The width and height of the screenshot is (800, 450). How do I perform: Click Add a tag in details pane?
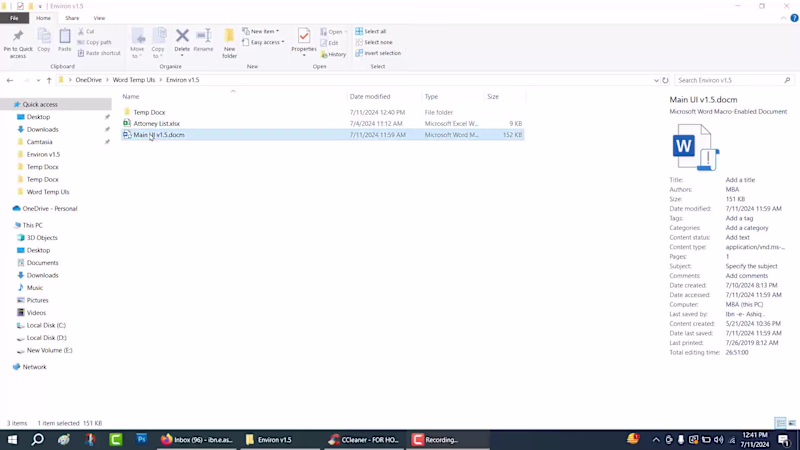[x=739, y=218]
